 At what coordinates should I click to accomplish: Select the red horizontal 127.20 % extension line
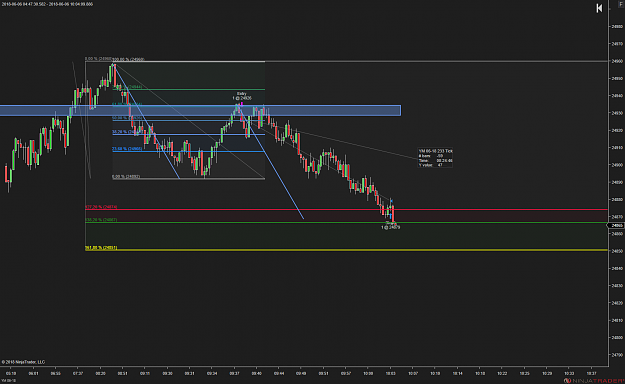pyautogui.click(x=347, y=209)
